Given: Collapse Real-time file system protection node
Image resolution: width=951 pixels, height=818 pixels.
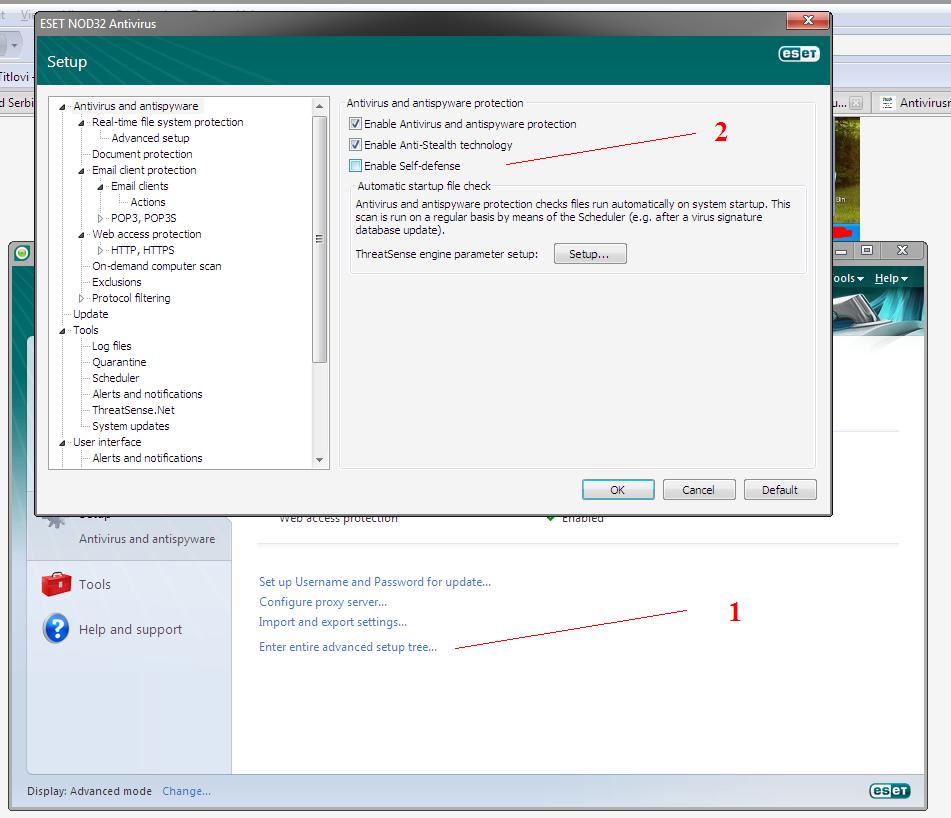Looking at the screenshot, I should pyautogui.click(x=81, y=122).
